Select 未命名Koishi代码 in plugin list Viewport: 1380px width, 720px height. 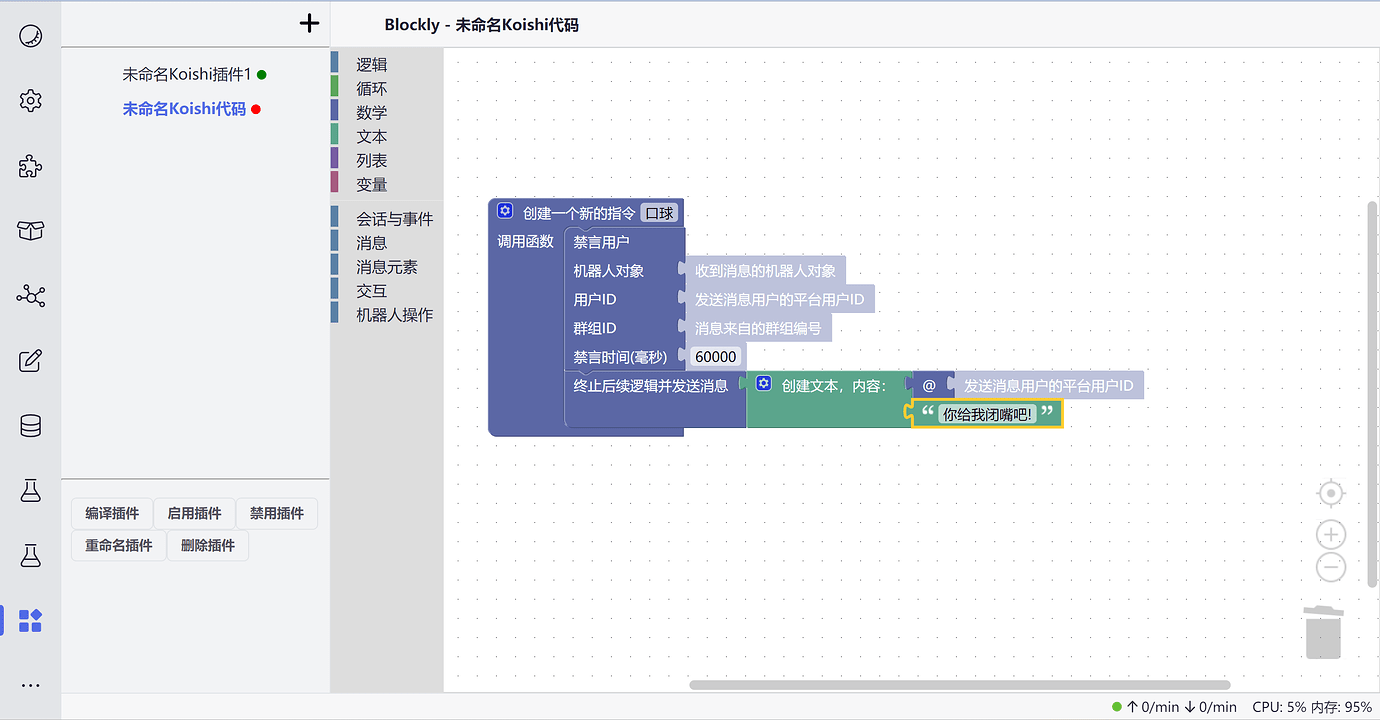click(x=184, y=109)
